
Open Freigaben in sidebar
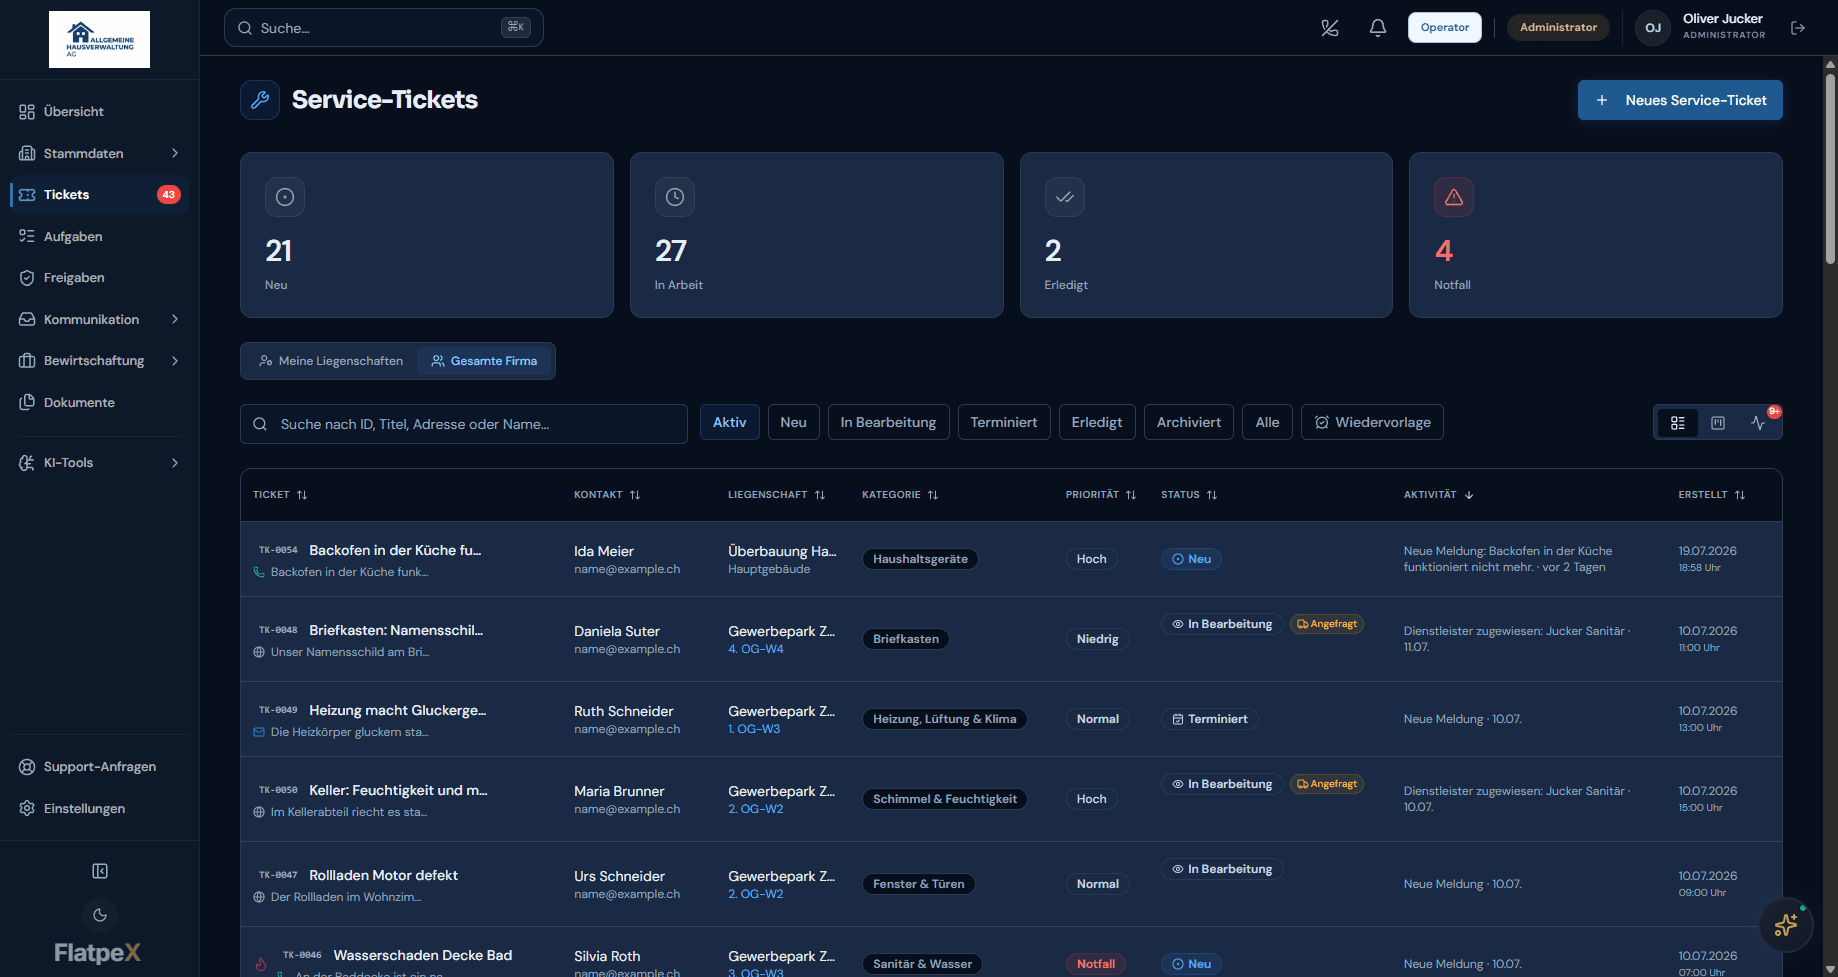click(99, 277)
